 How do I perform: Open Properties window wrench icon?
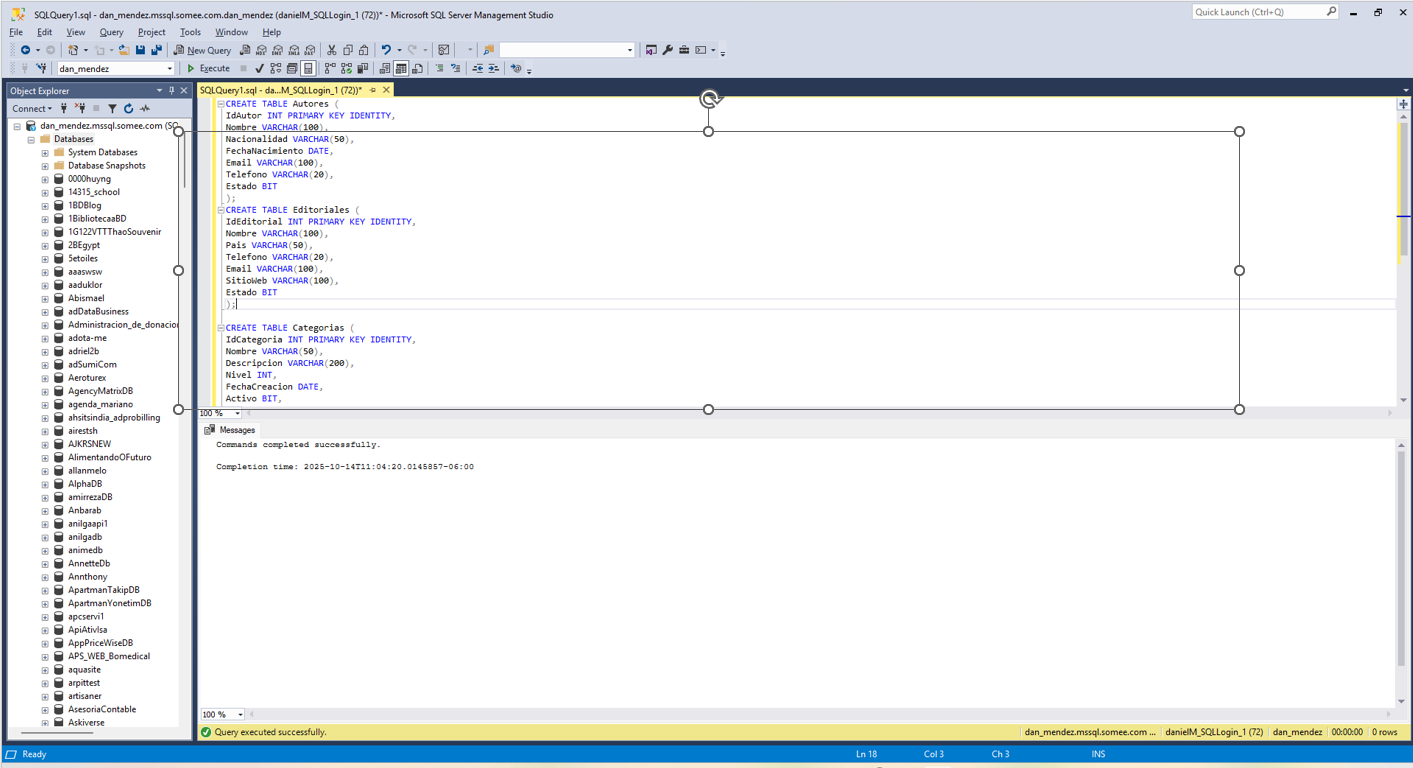(668, 50)
